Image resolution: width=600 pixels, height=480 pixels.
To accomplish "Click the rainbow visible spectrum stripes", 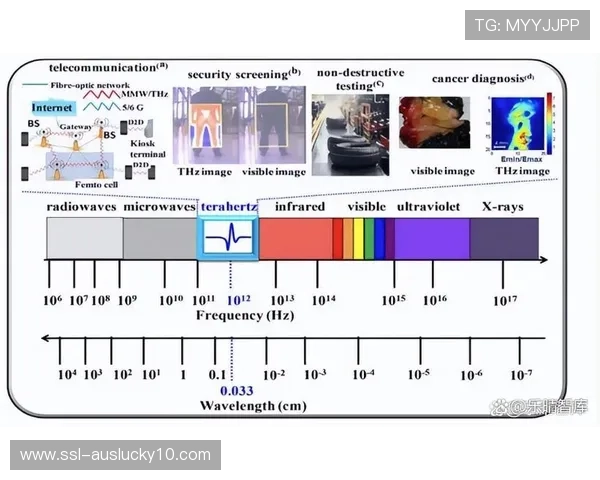I will point(363,240).
